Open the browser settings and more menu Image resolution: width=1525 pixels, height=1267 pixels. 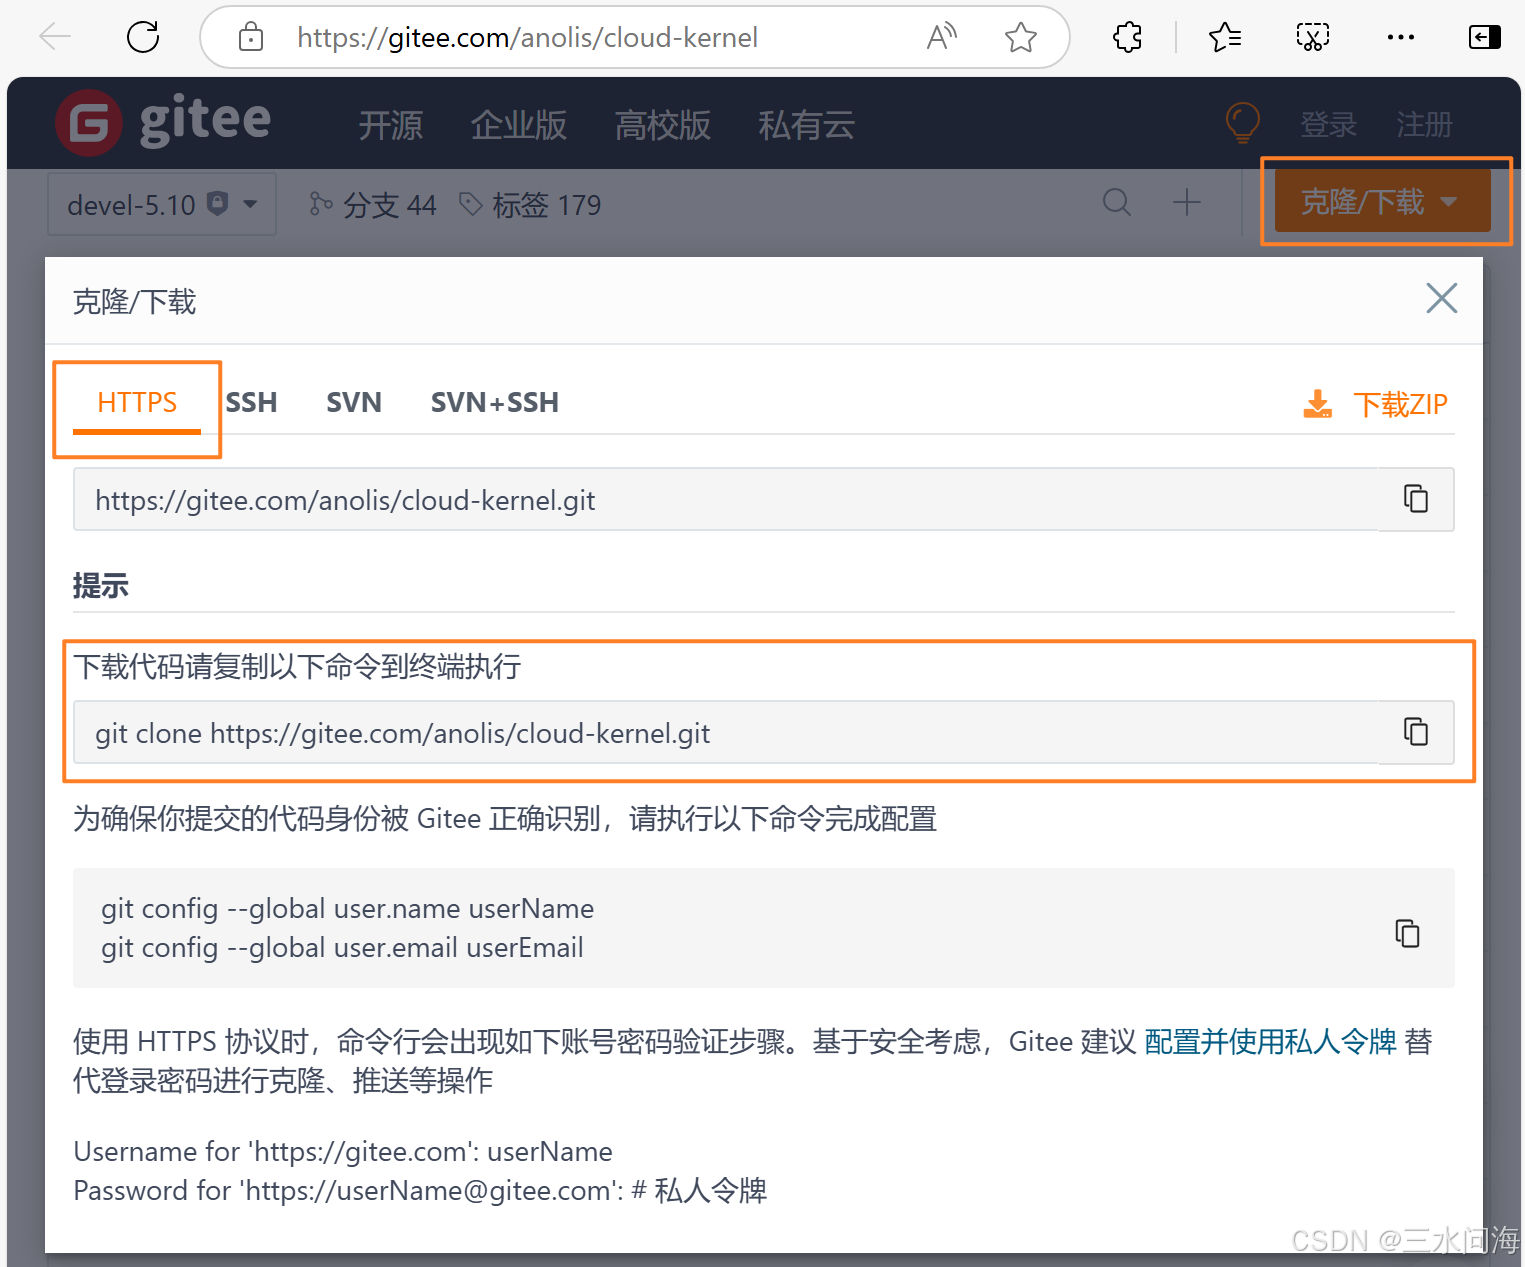[1400, 37]
